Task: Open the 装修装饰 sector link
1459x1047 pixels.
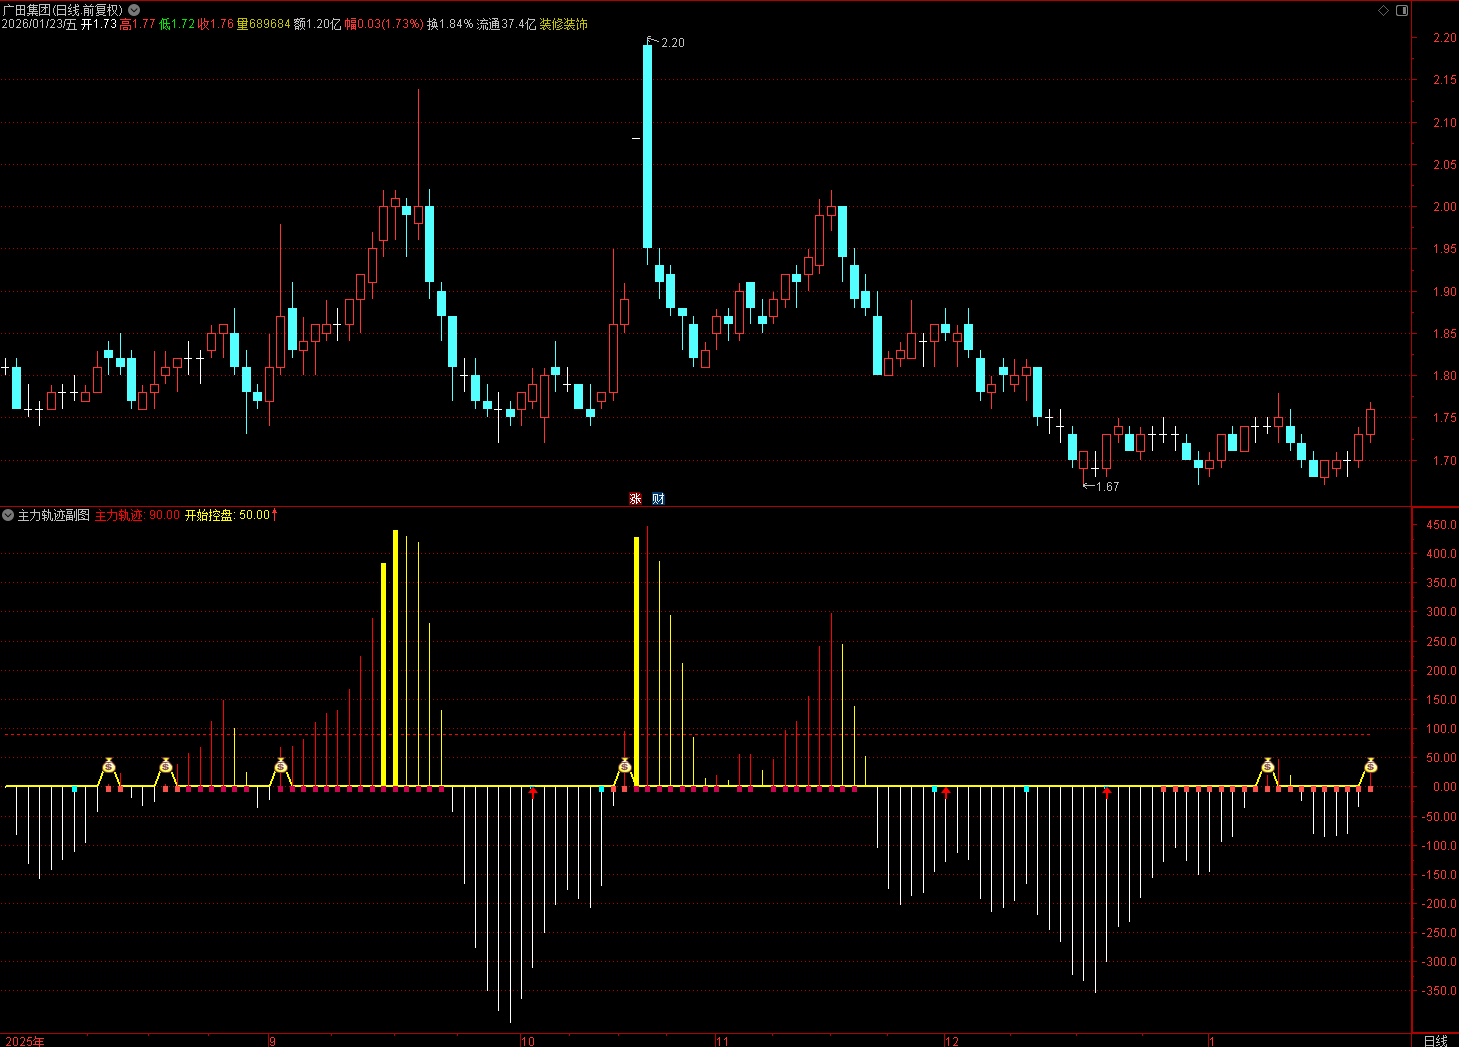Action: click(564, 24)
